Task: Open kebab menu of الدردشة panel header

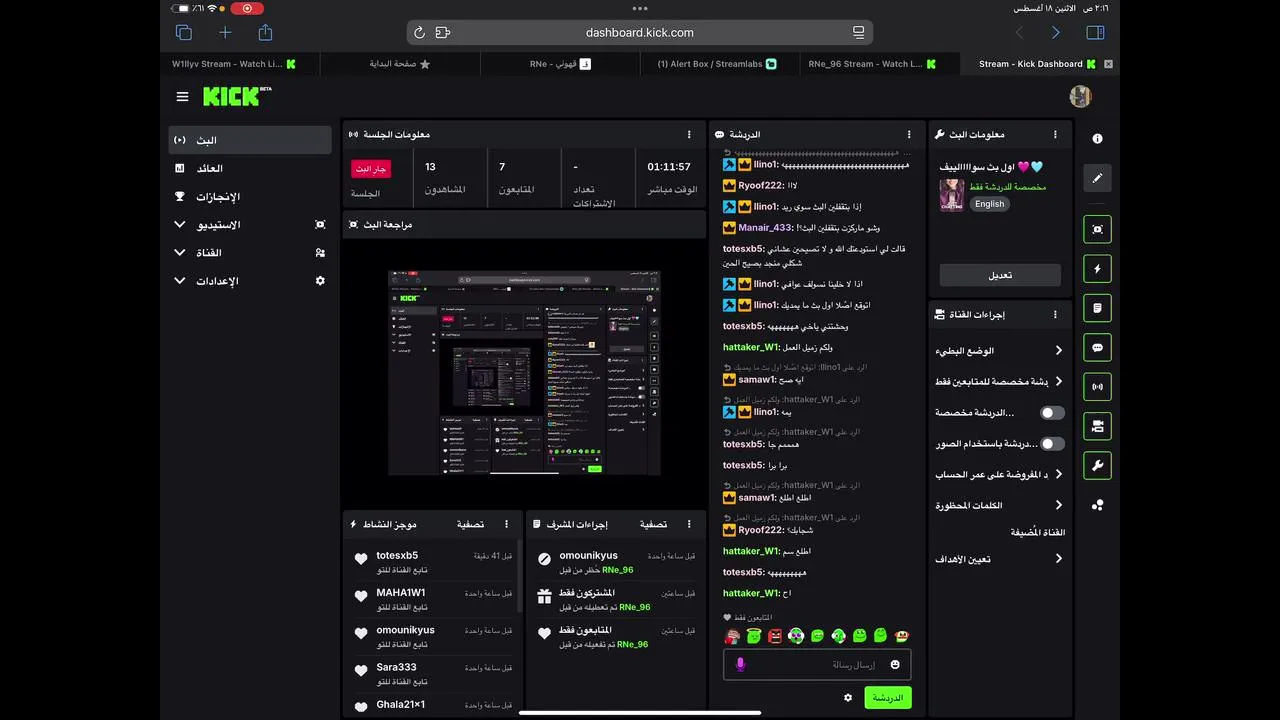Action: point(909,134)
